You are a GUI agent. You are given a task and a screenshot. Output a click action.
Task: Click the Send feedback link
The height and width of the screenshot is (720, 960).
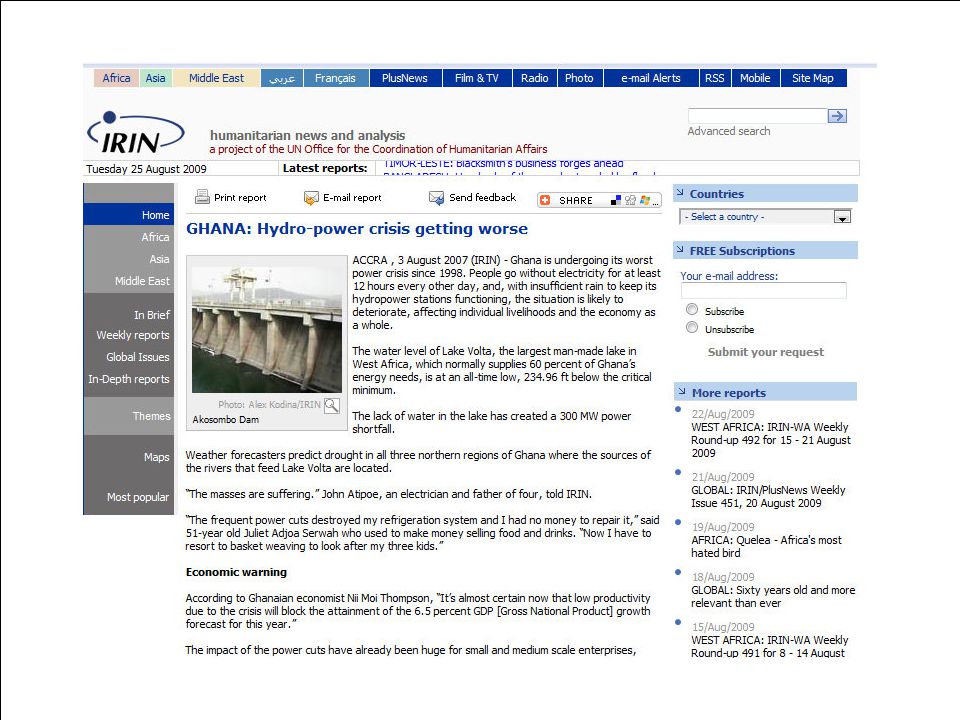[482, 197]
